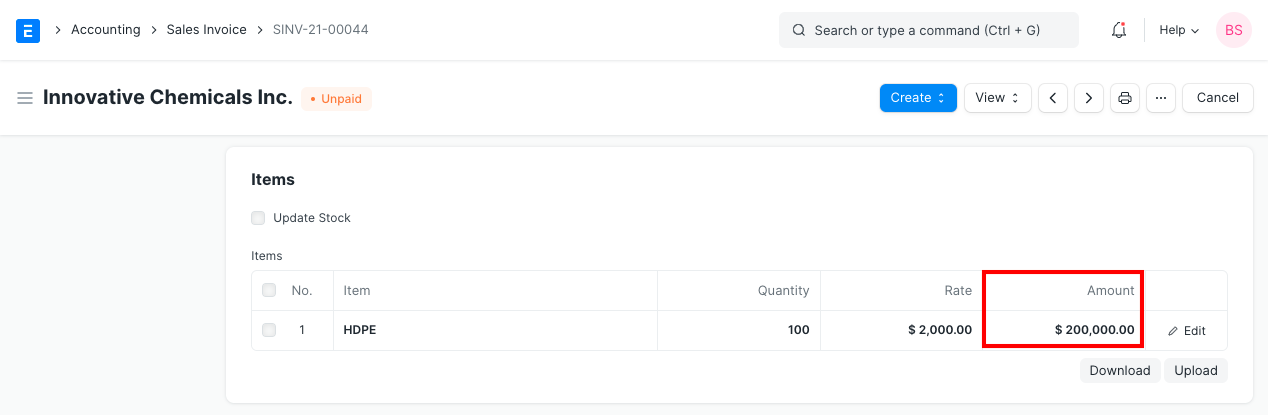
Task: Edit the HDPE item row
Action: (x=1187, y=331)
